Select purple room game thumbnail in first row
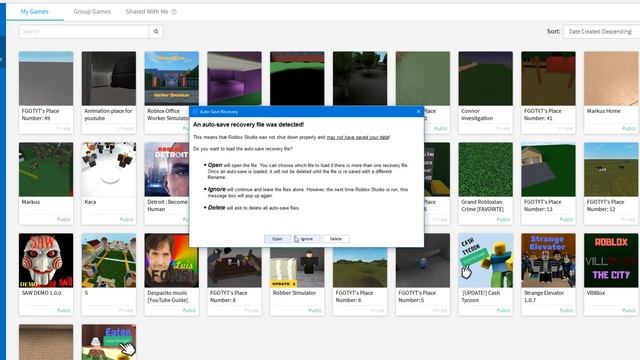The width and height of the screenshot is (640, 360). (x=235, y=78)
